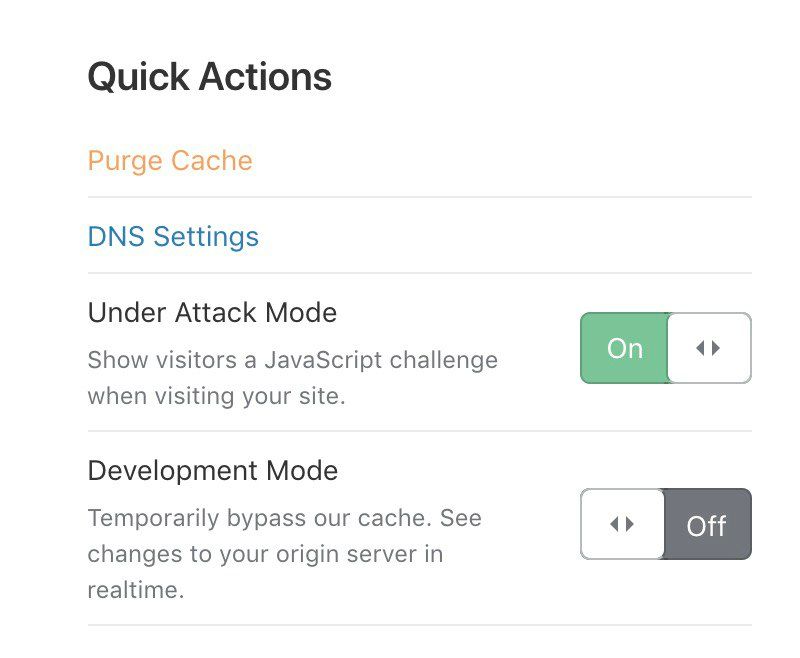800x658 pixels.
Task: Select the Under Attack Mode title text
Action: tap(212, 312)
